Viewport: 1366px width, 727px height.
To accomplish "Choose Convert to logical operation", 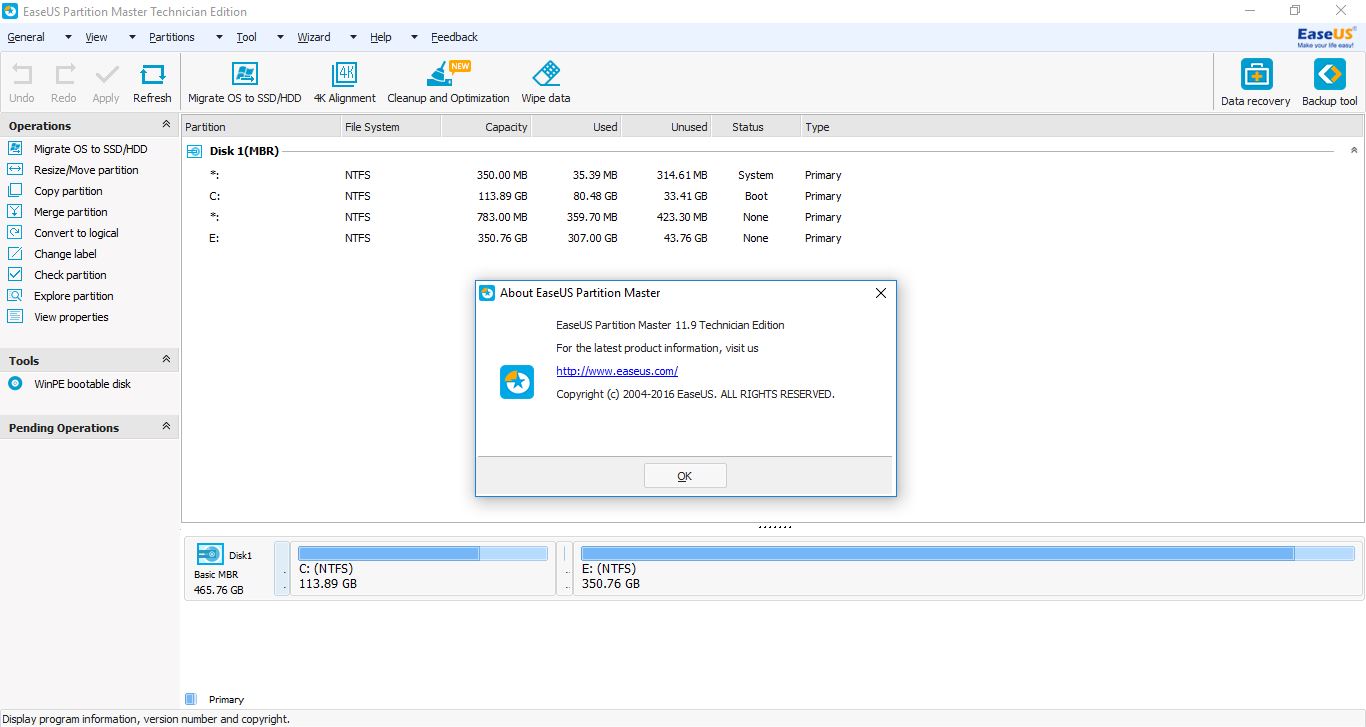I will coord(76,233).
